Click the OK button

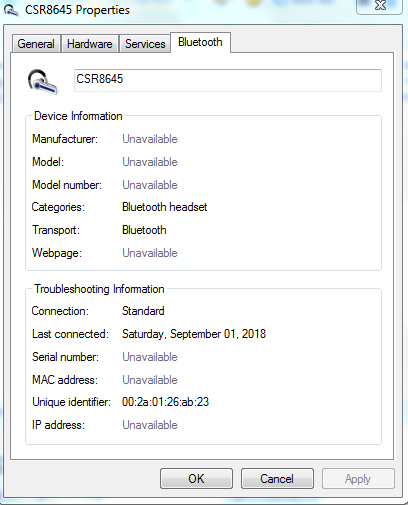pos(196,479)
